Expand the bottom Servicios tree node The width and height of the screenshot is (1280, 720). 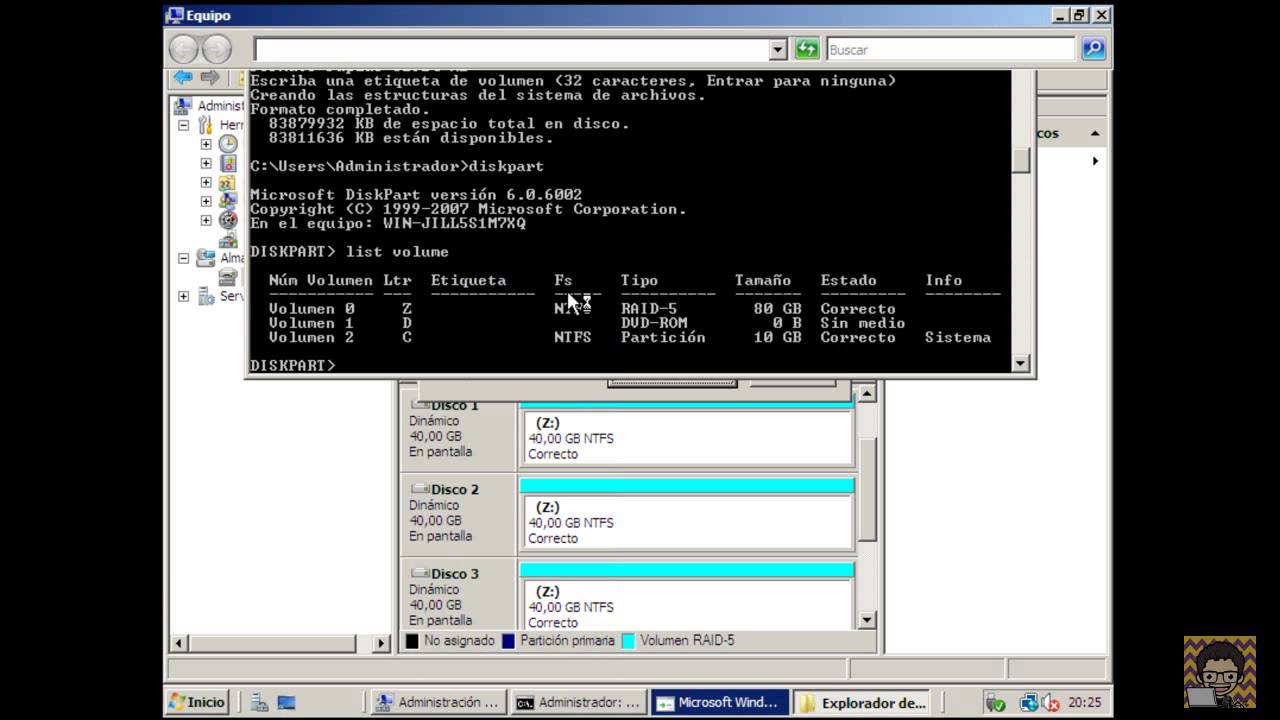[184, 296]
